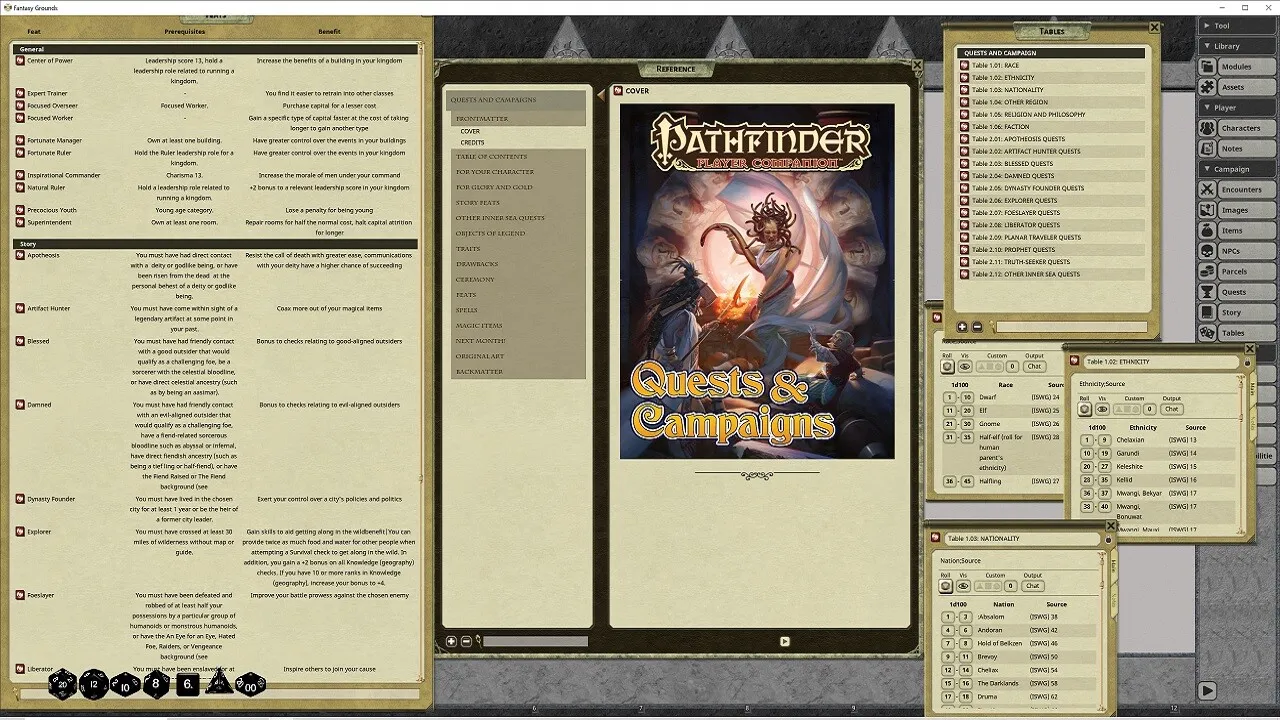Open the Images map icon

(x=1208, y=210)
